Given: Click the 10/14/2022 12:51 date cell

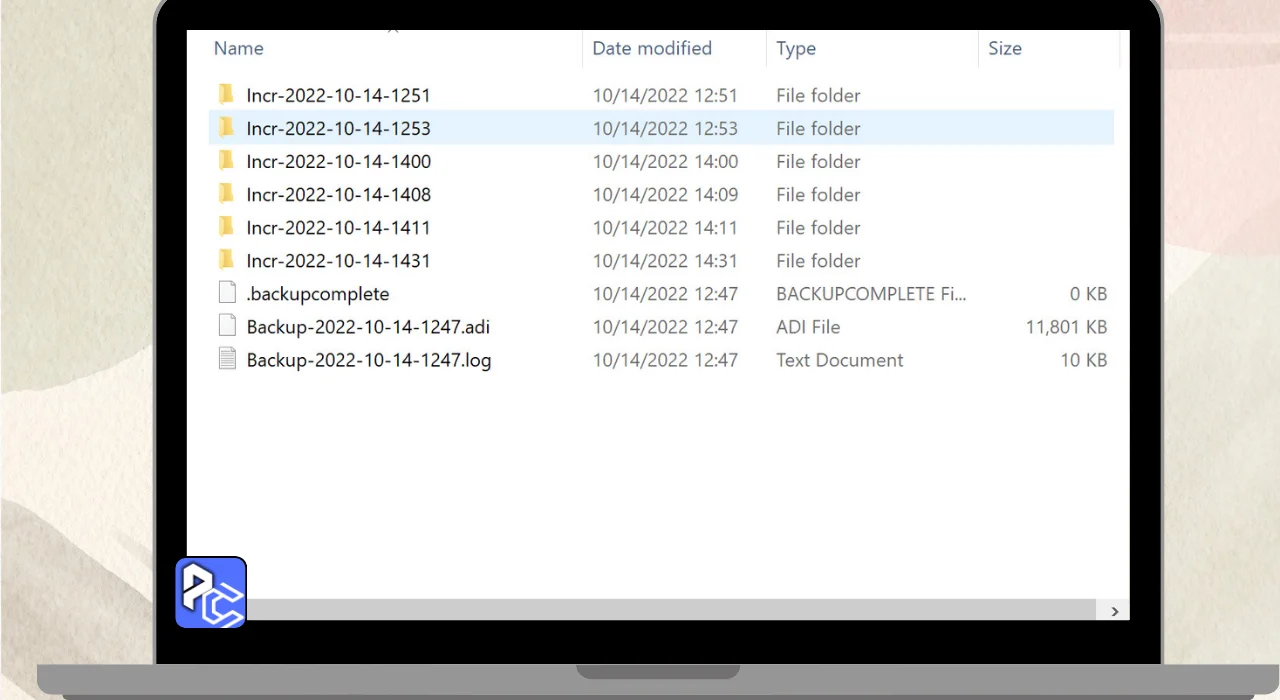Looking at the screenshot, I should (x=665, y=96).
